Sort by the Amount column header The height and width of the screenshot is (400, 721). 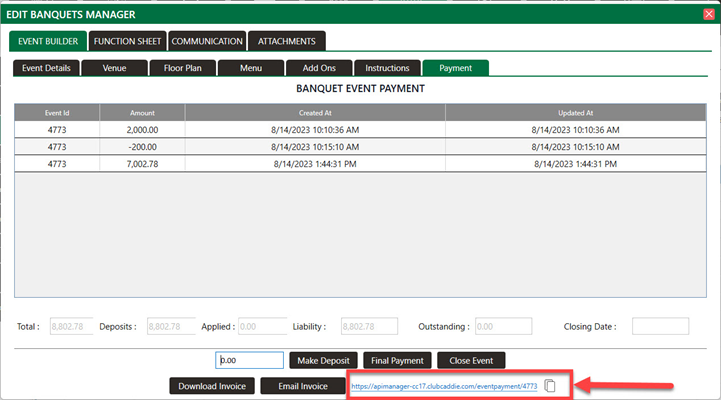pyautogui.click(x=142, y=113)
